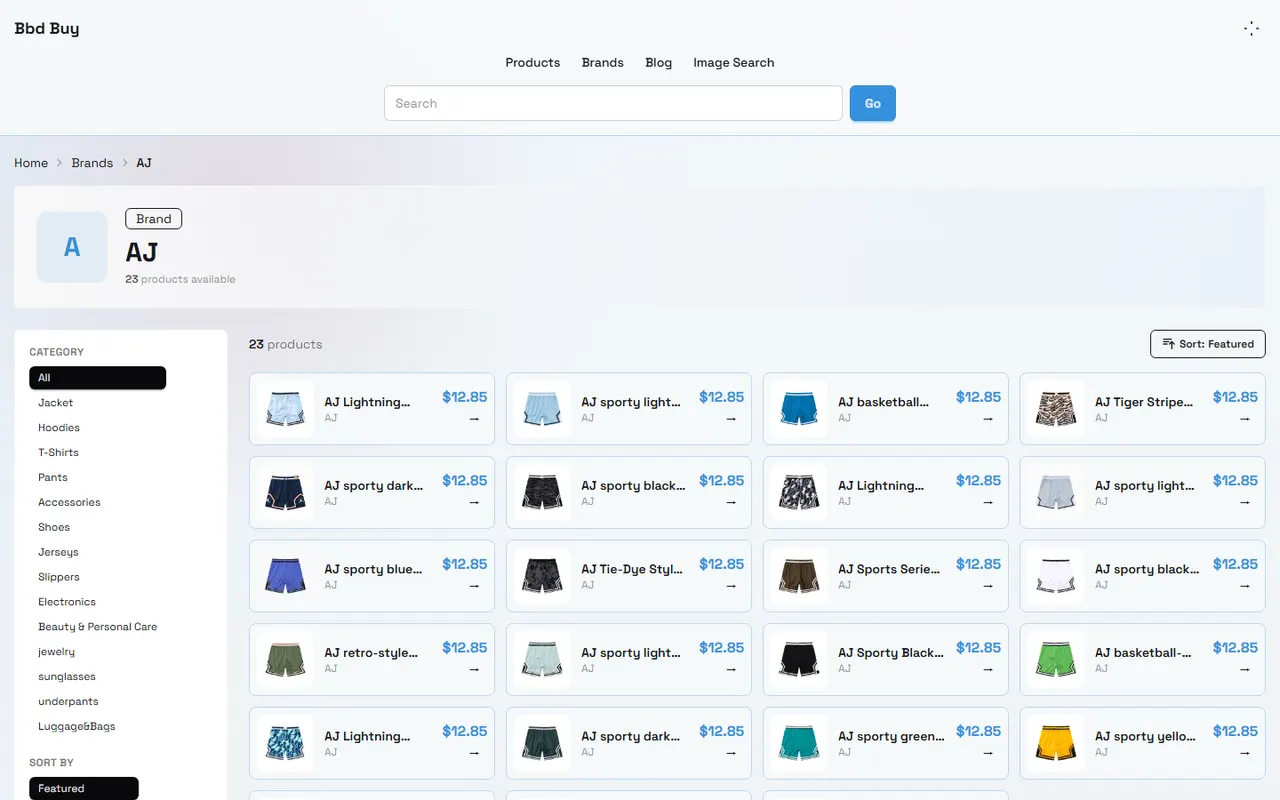Click arrow on AJ Sports Series card
The image size is (1280, 800).
tap(988, 586)
